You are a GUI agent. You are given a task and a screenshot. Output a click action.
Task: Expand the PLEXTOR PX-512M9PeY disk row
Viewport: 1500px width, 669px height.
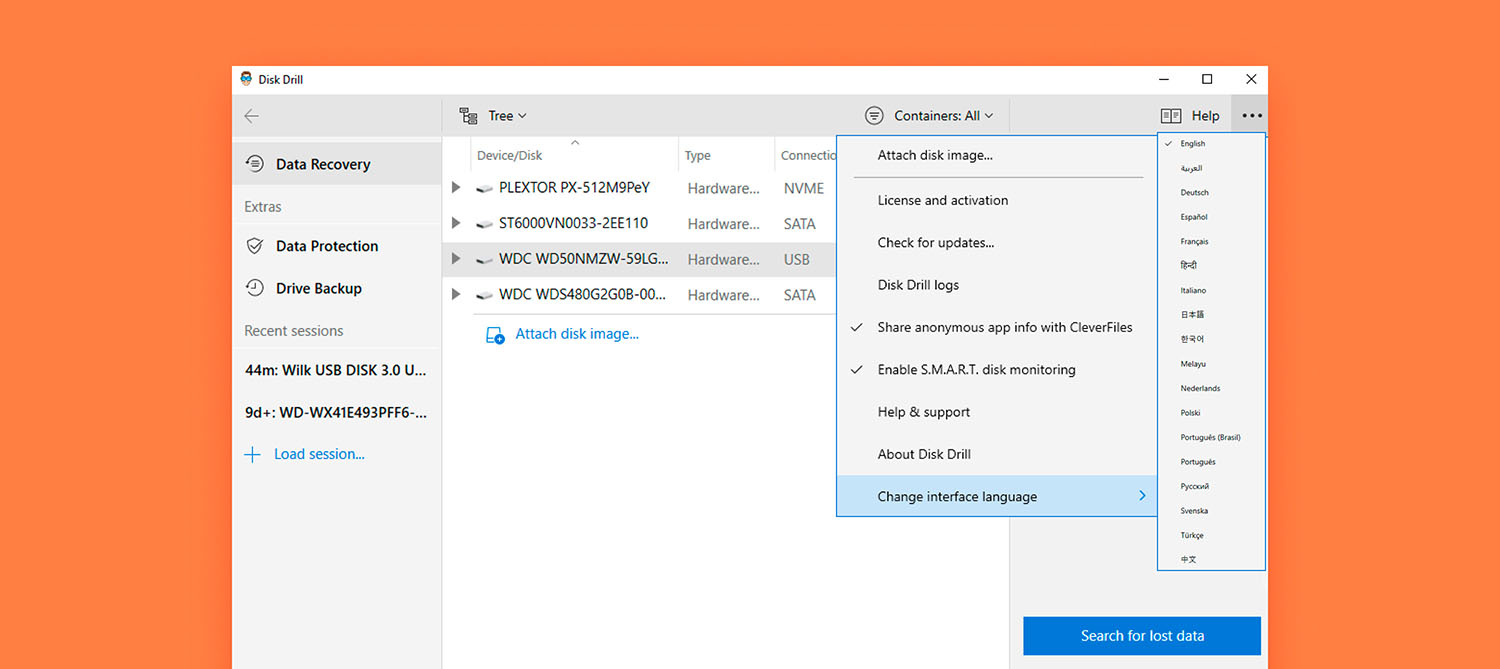click(x=456, y=188)
